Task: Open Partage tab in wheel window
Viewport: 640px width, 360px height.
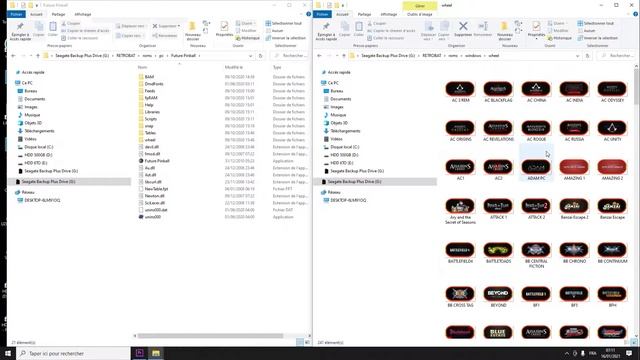Action: 364,14
